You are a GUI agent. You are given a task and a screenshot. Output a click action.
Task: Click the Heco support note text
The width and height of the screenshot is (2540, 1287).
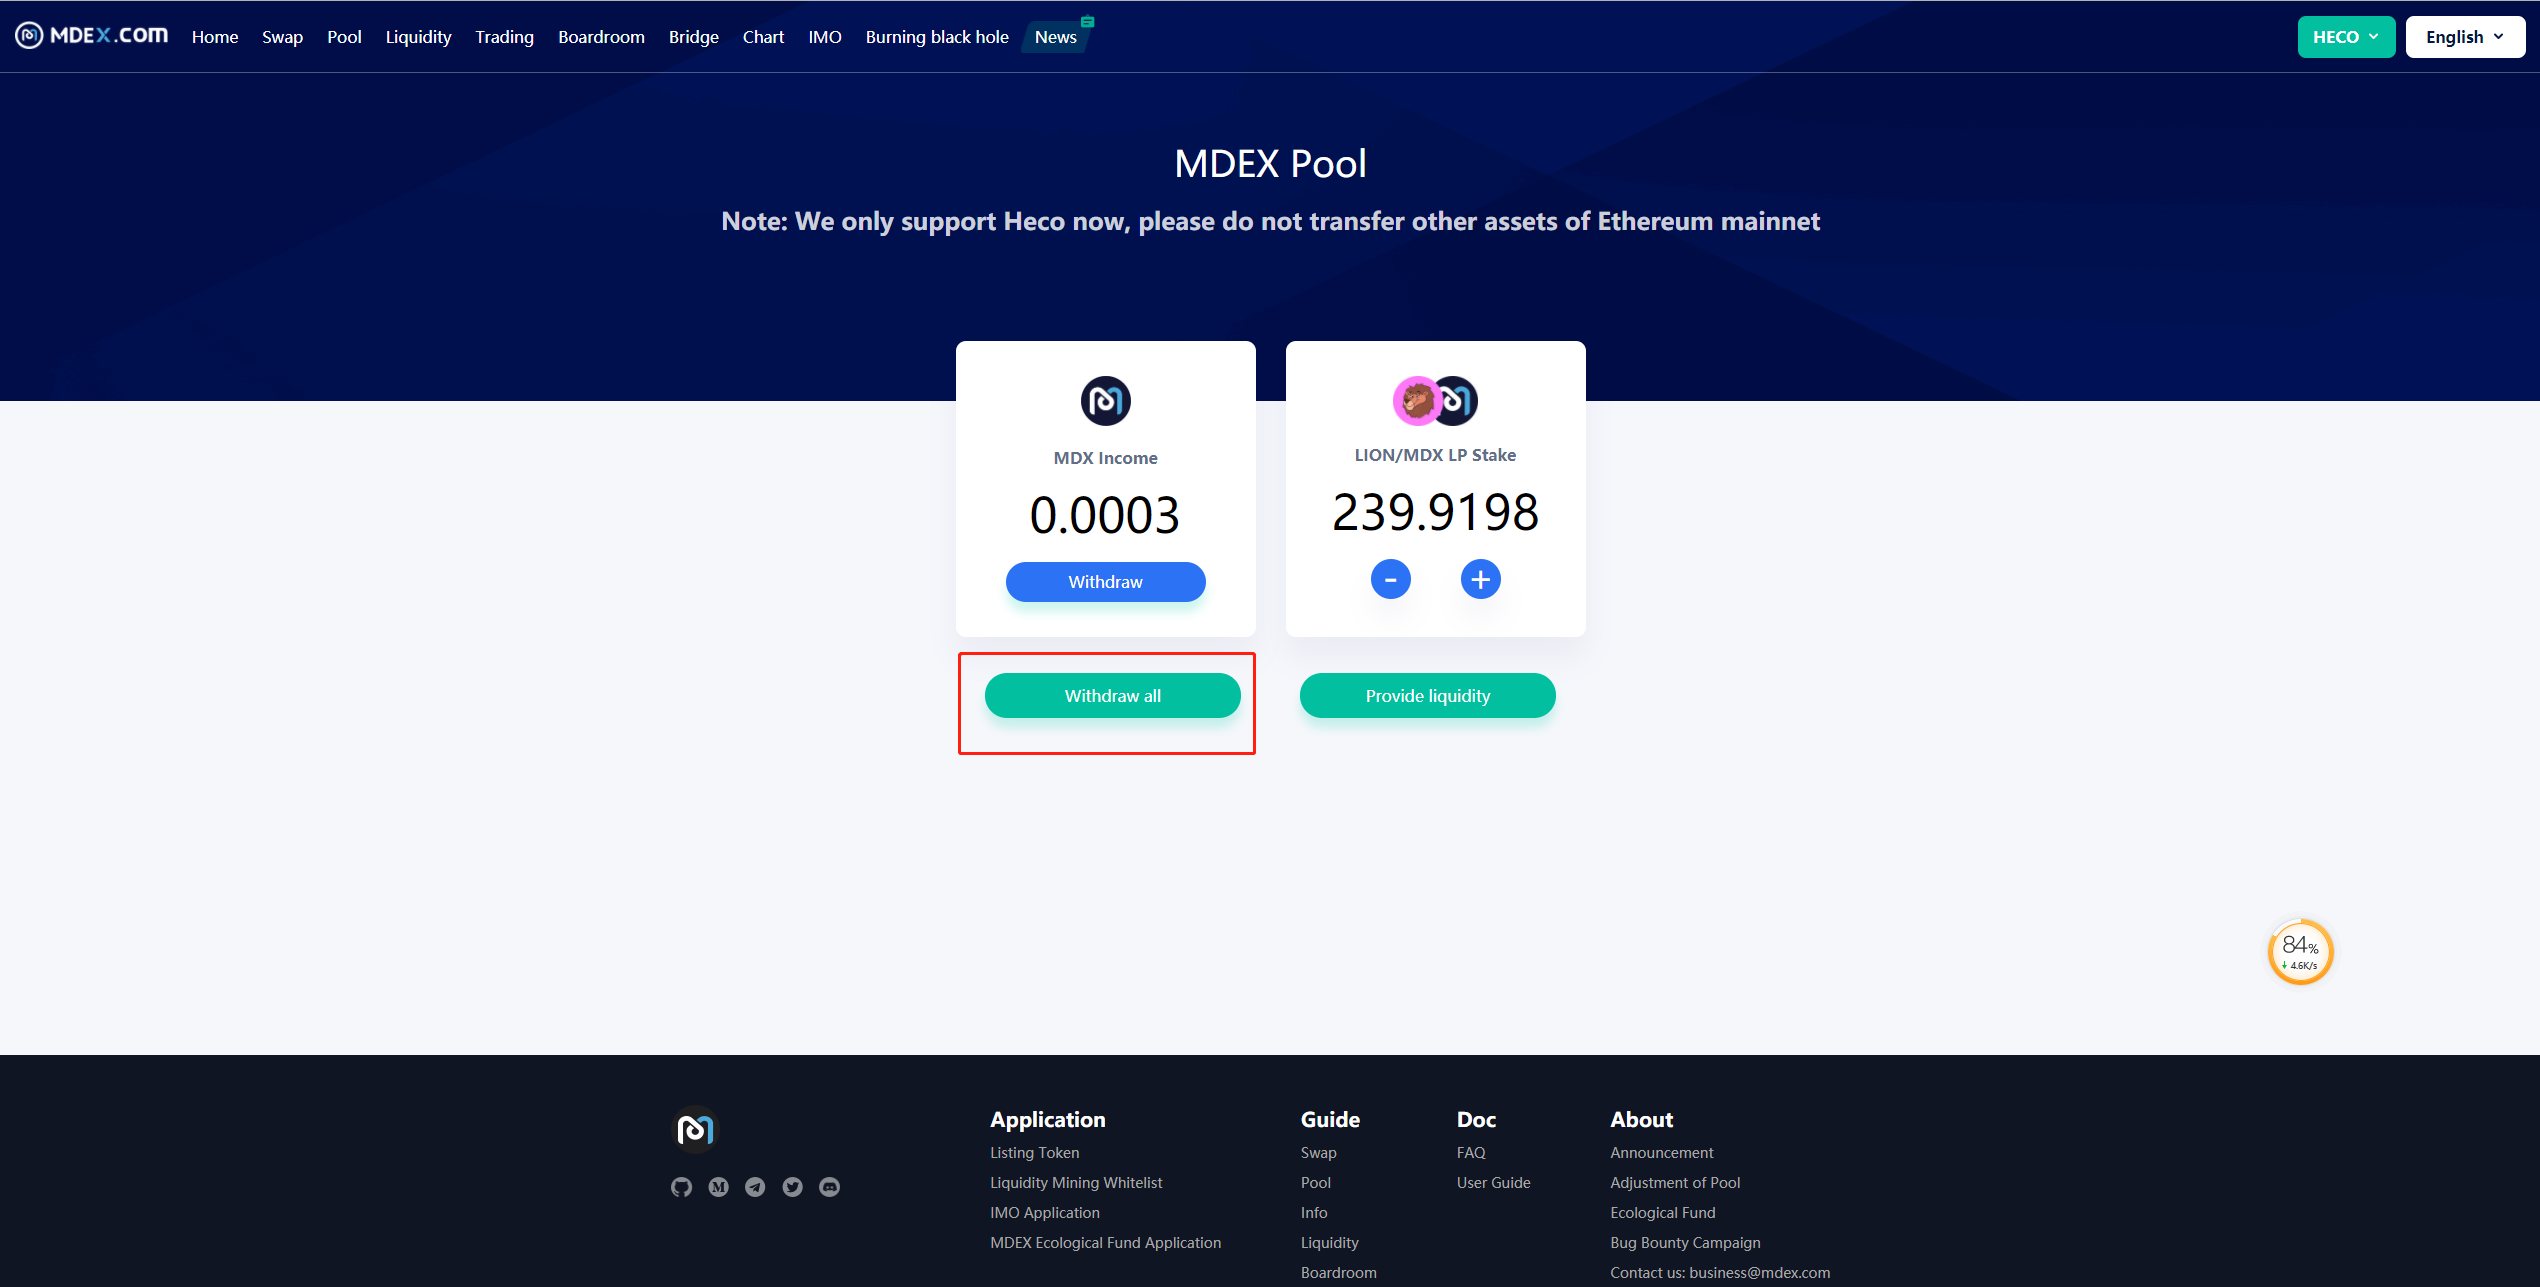pyautogui.click(x=1270, y=221)
